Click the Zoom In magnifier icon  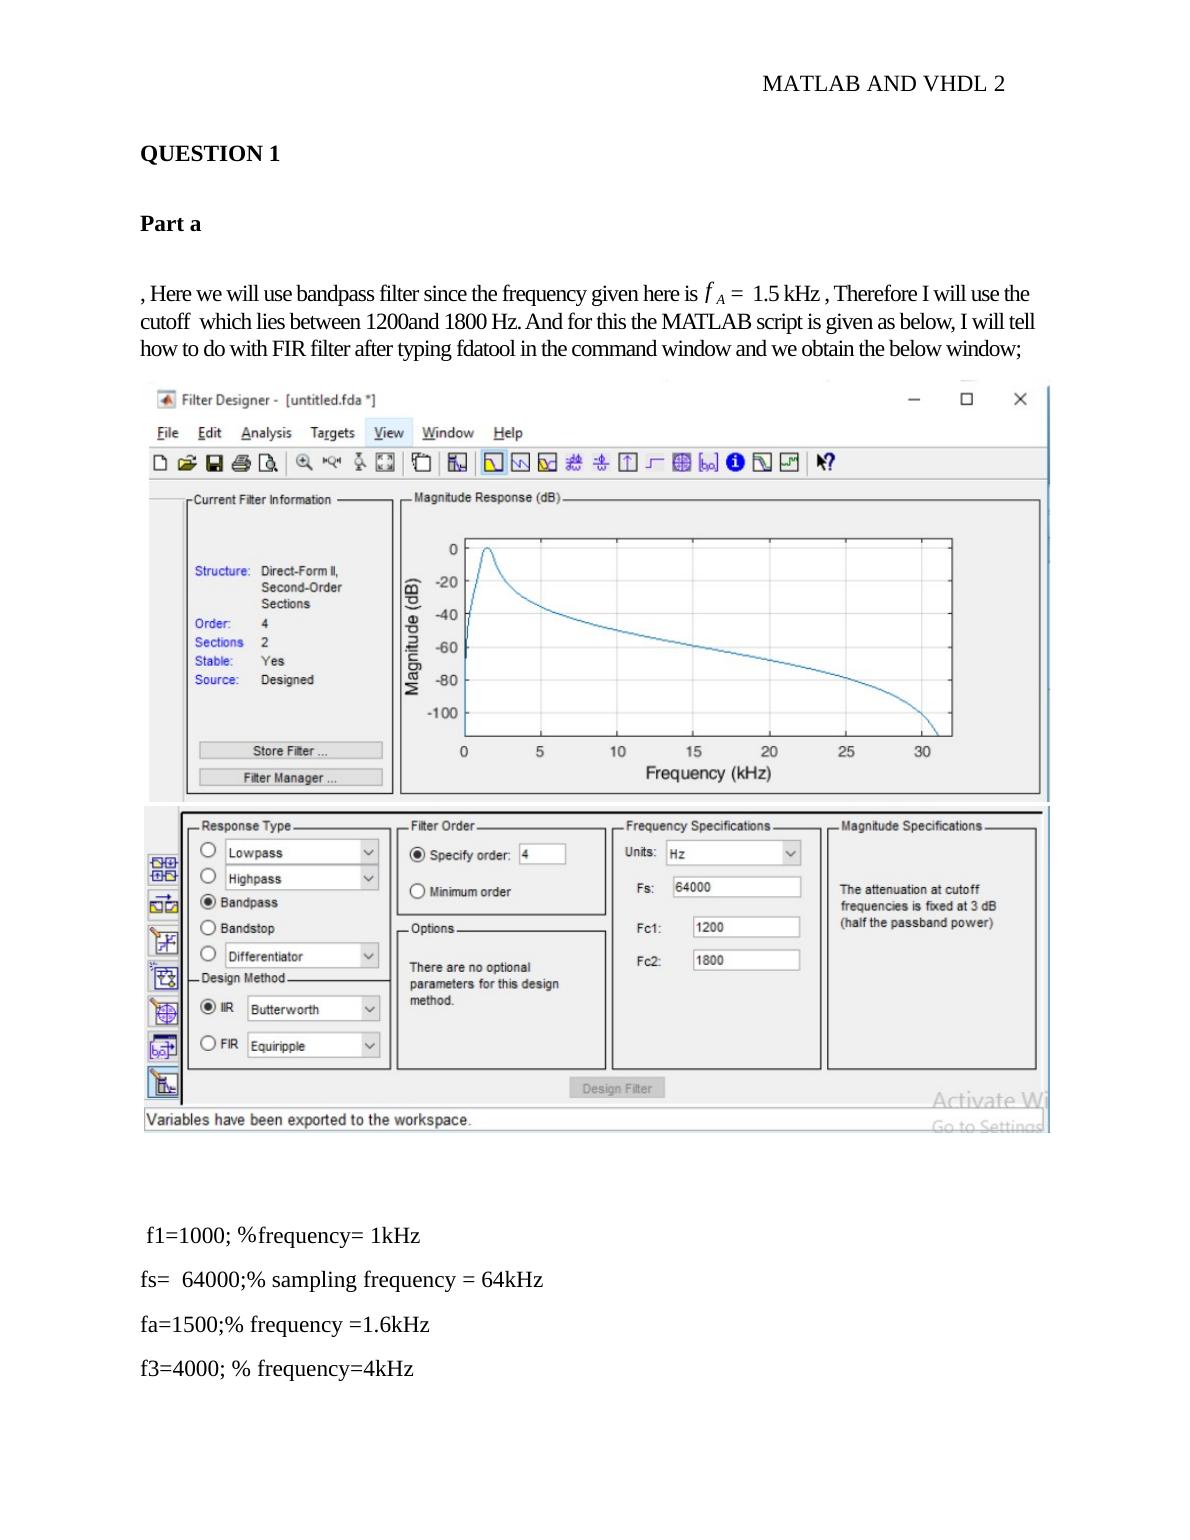click(x=304, y=463)
